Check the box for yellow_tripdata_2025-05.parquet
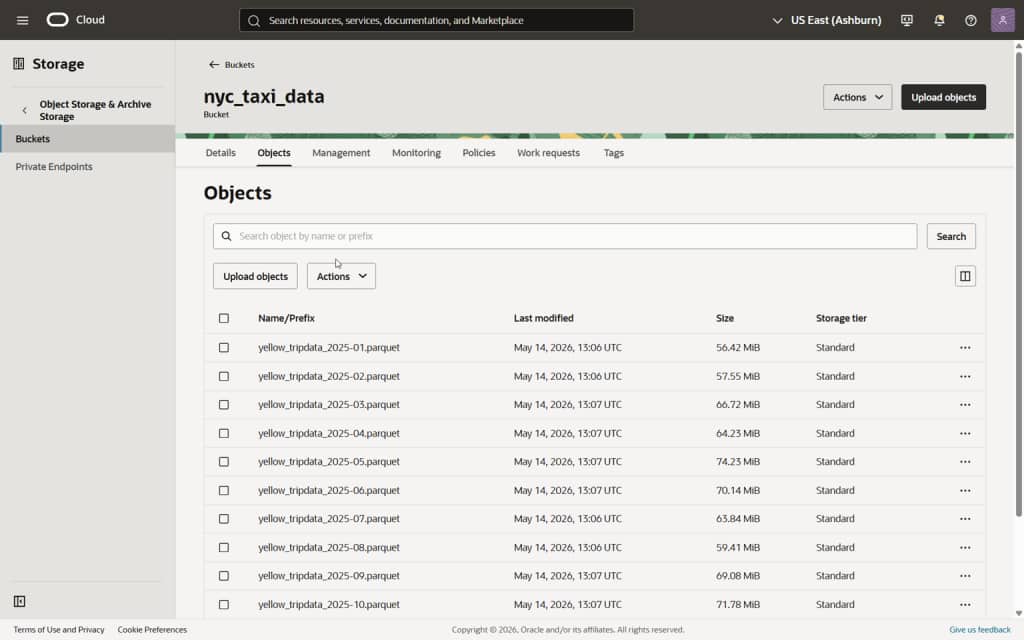The image size is (1024, 640). point(224,462)
